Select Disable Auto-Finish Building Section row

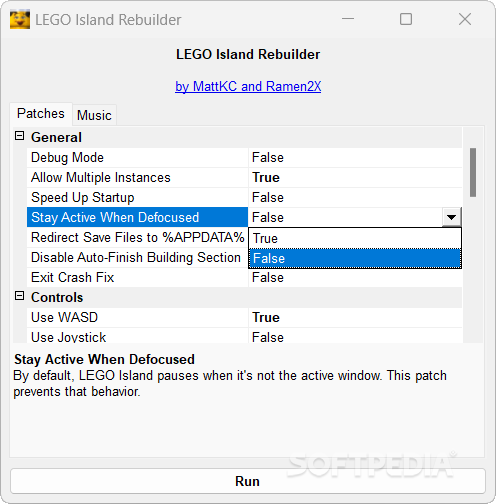click(137, 258)
